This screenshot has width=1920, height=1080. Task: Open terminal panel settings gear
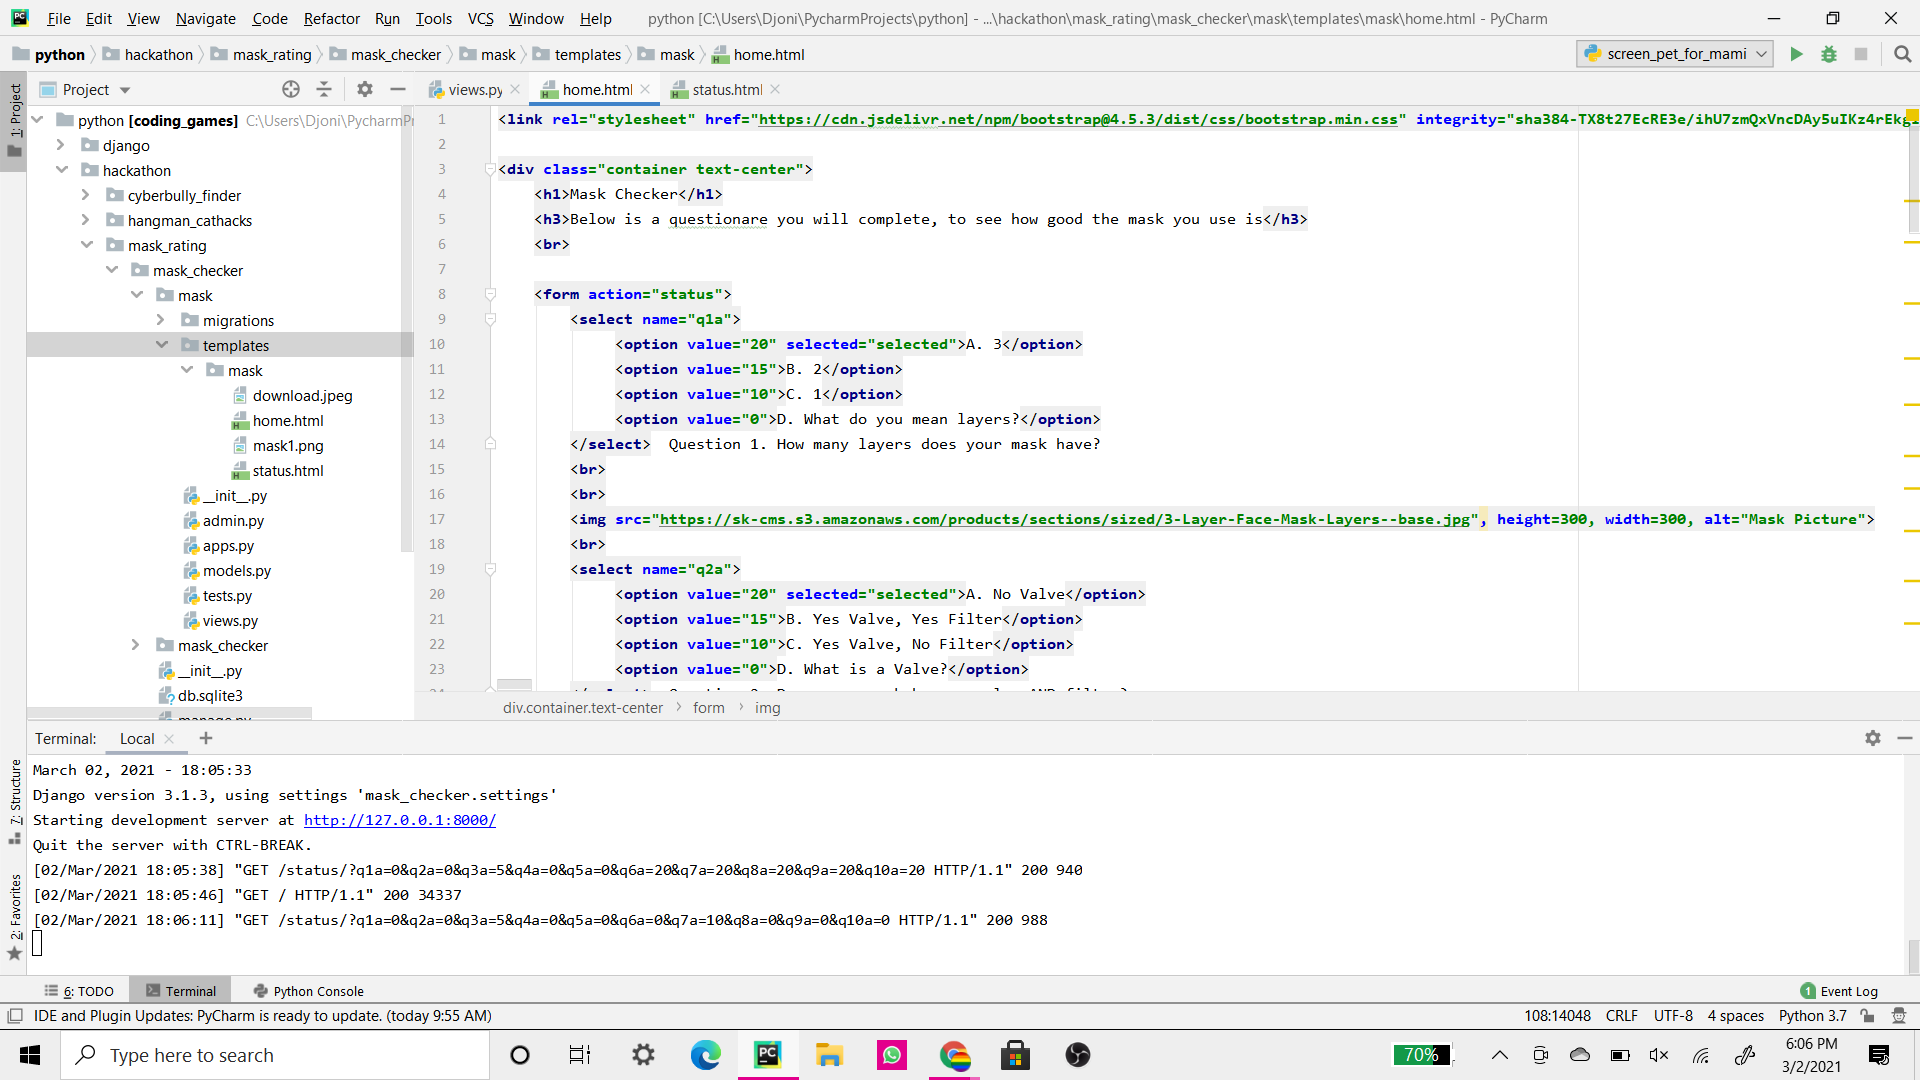[x=1873, y=738]
